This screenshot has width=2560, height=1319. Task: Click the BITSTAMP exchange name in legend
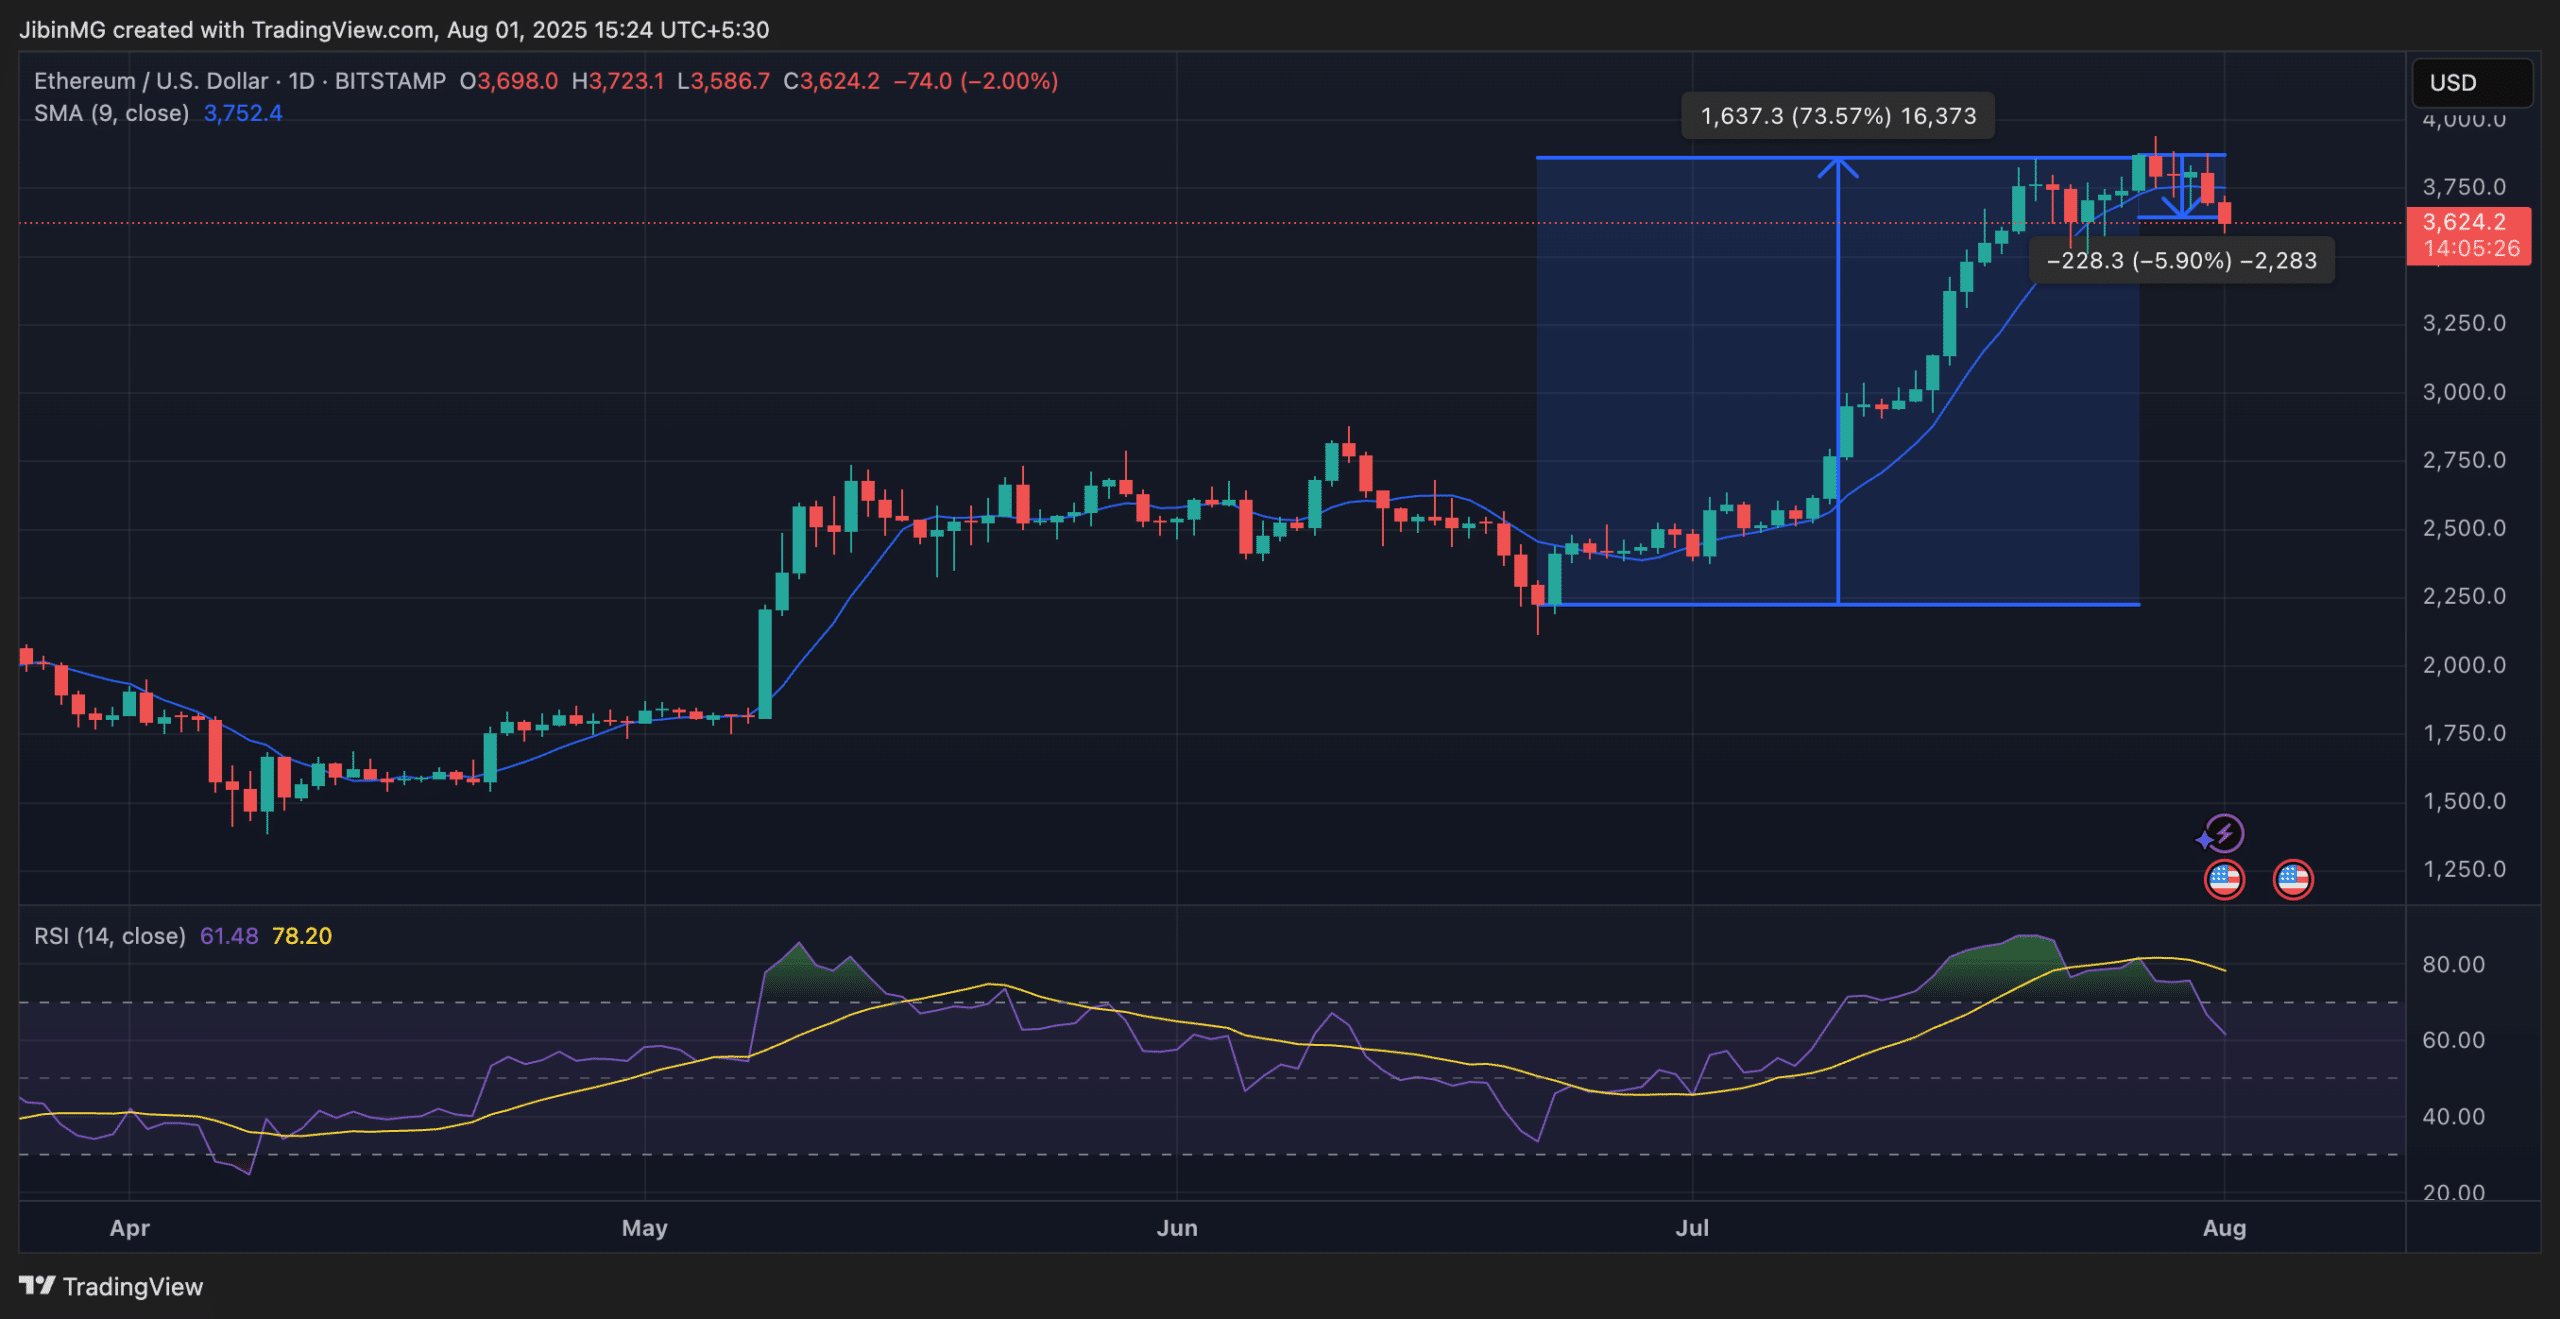390,81
